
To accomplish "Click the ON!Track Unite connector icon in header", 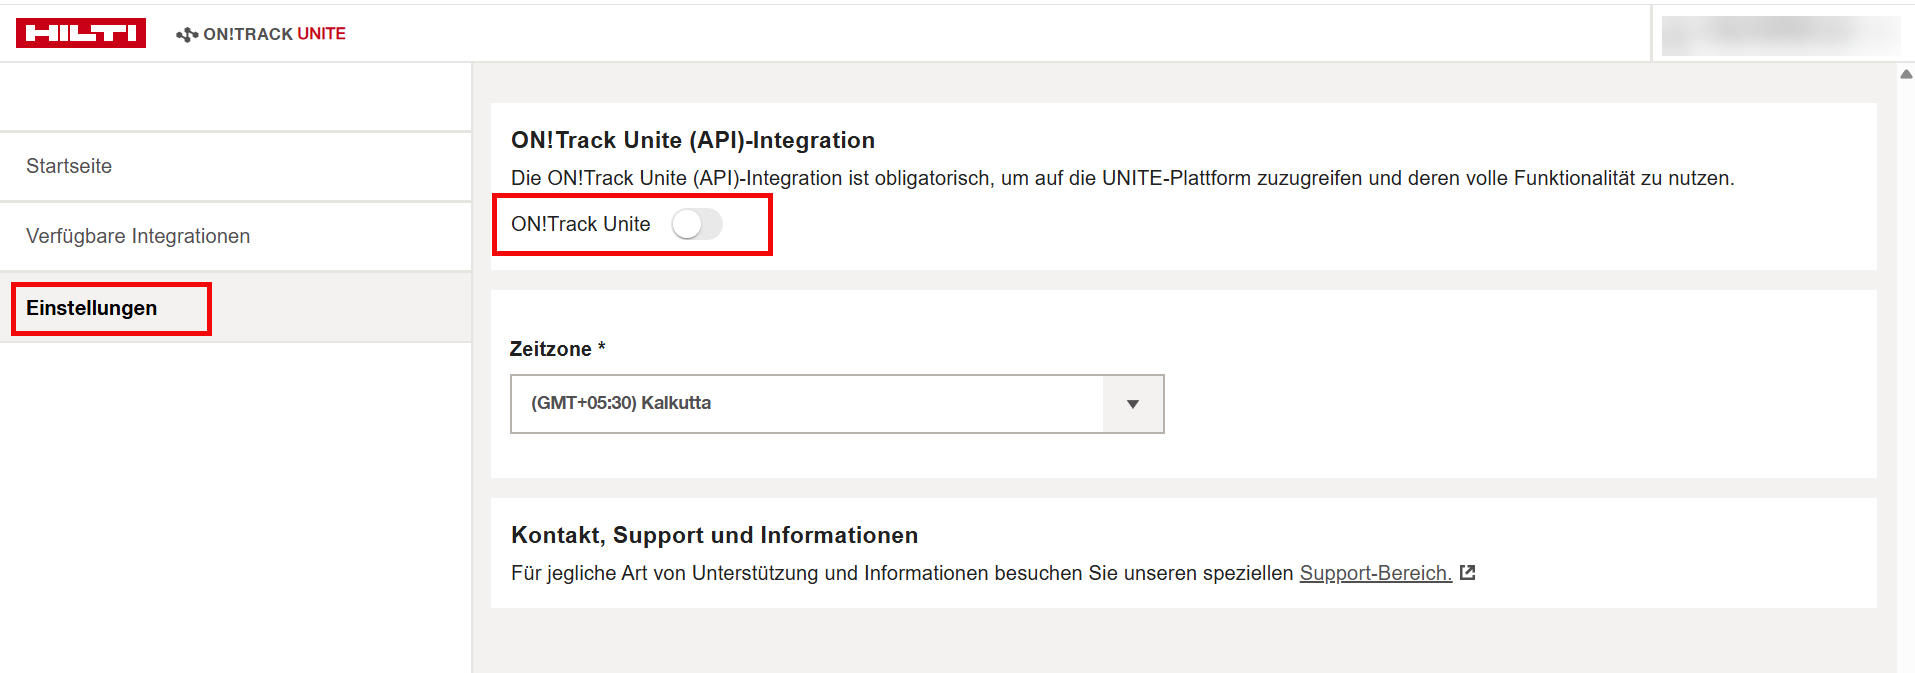I will 186,35.
